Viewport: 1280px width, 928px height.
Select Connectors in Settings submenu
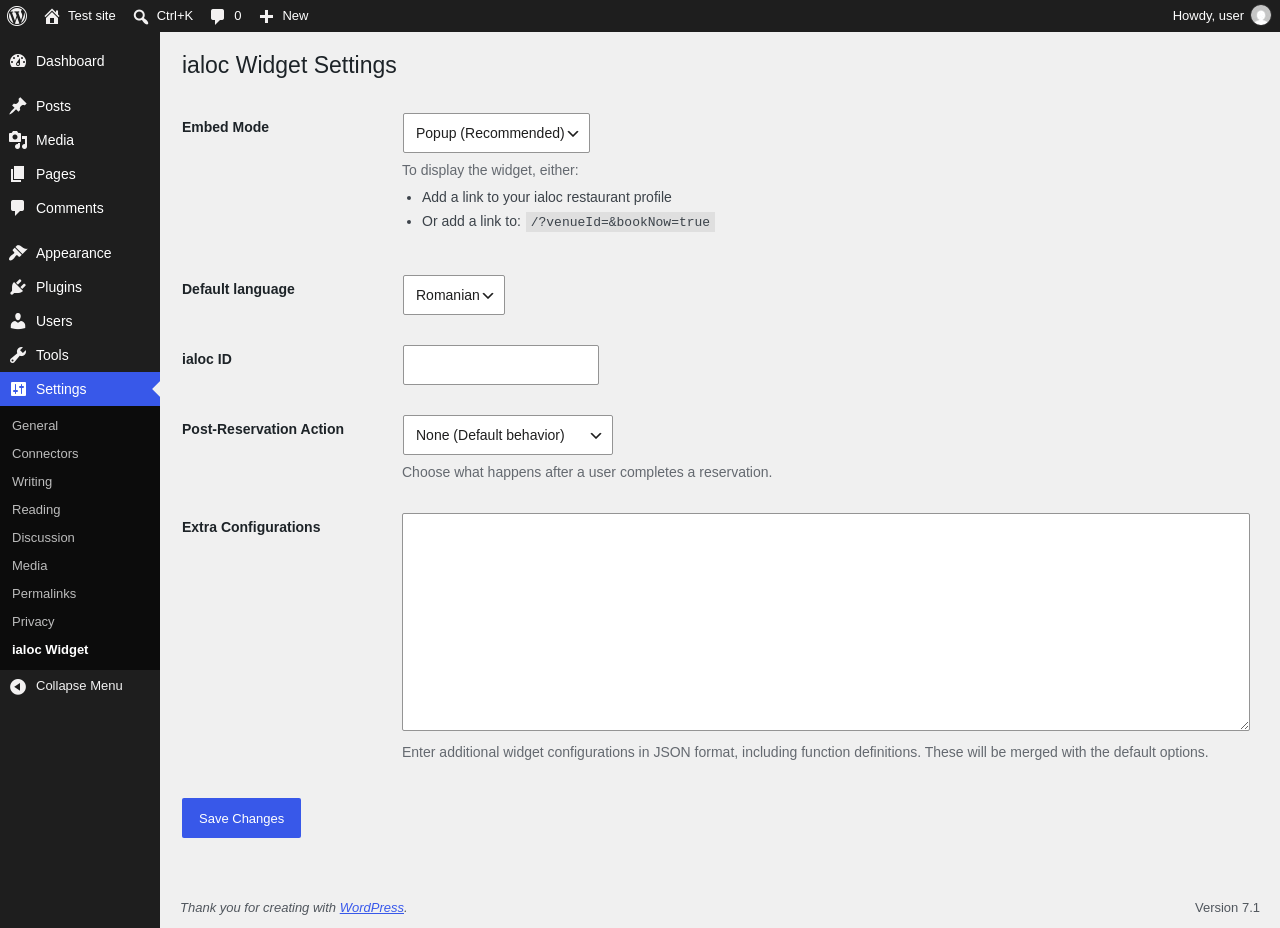click(x=45, y=453)
